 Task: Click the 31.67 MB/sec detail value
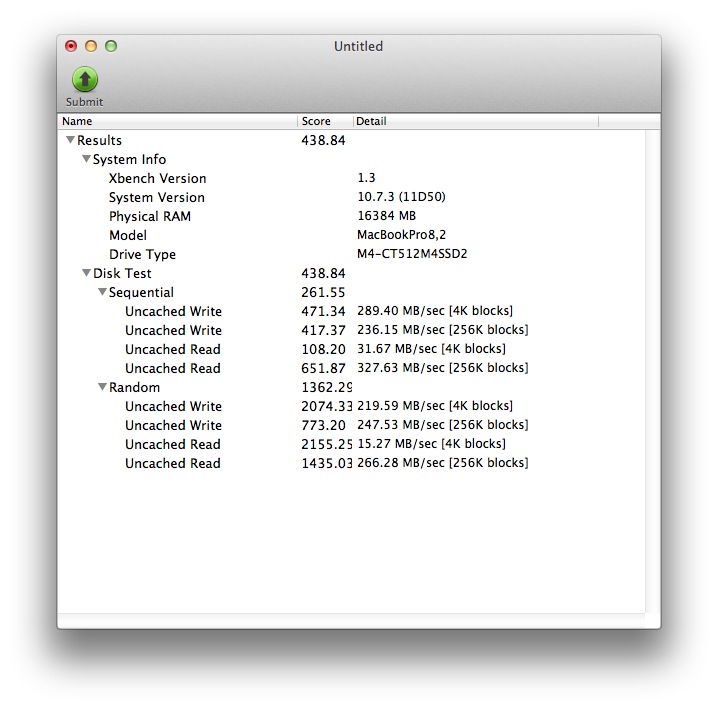click(x=431, y=349)
